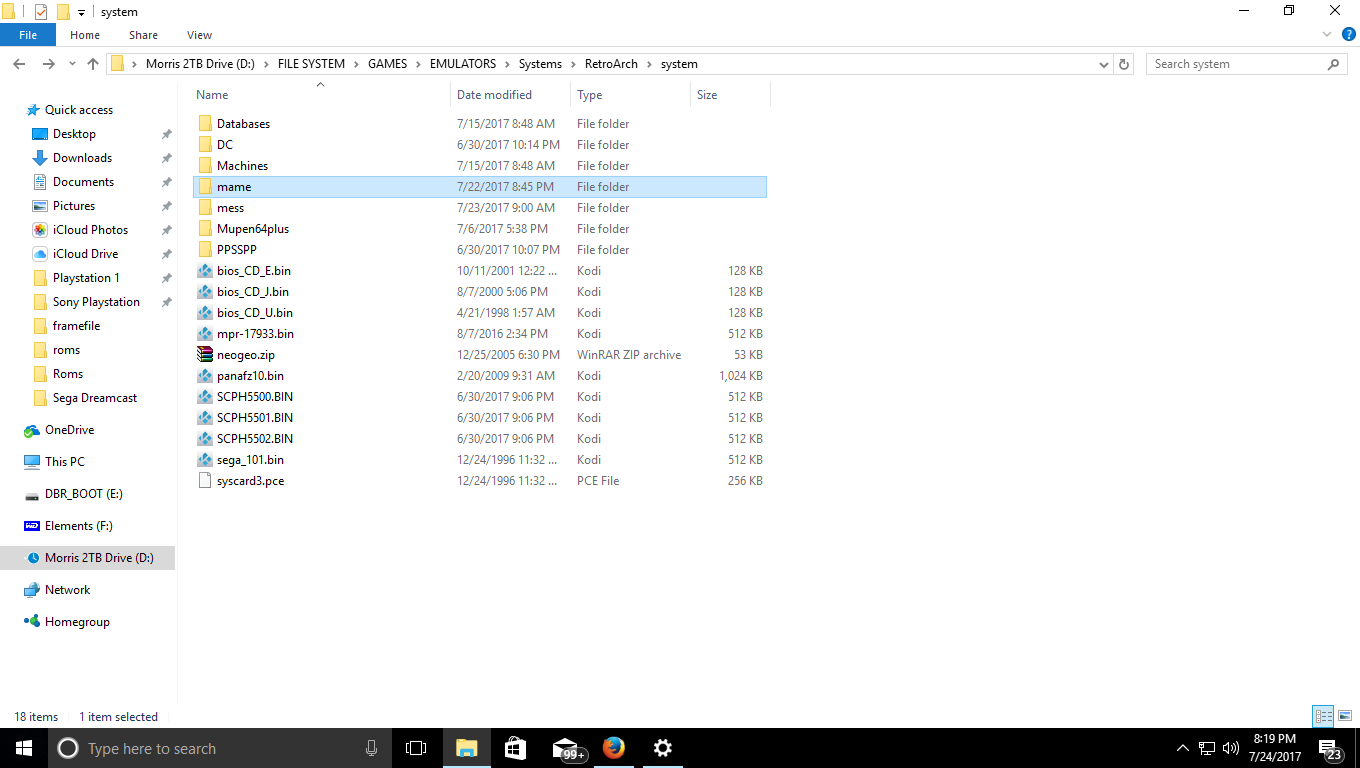This screenshot has height=768, width=1360.
Task: Open Homegroup in navigation pane
Action: tap(67, 622)
